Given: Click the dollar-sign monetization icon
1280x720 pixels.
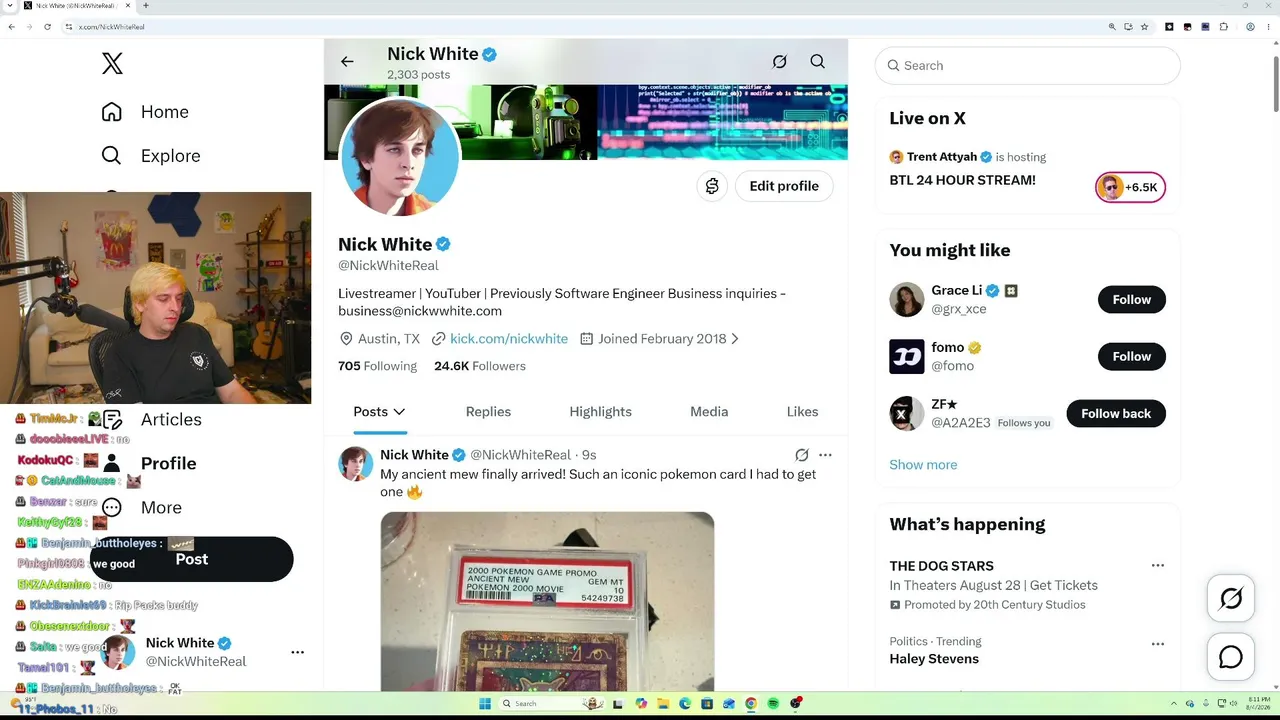Looking at the screenshot, I should [712, 186].
